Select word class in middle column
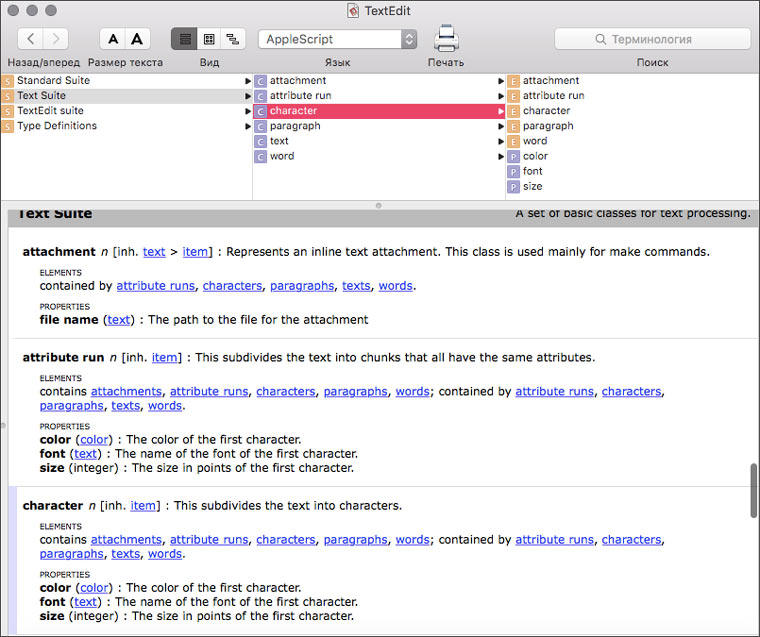 point(379,156)
